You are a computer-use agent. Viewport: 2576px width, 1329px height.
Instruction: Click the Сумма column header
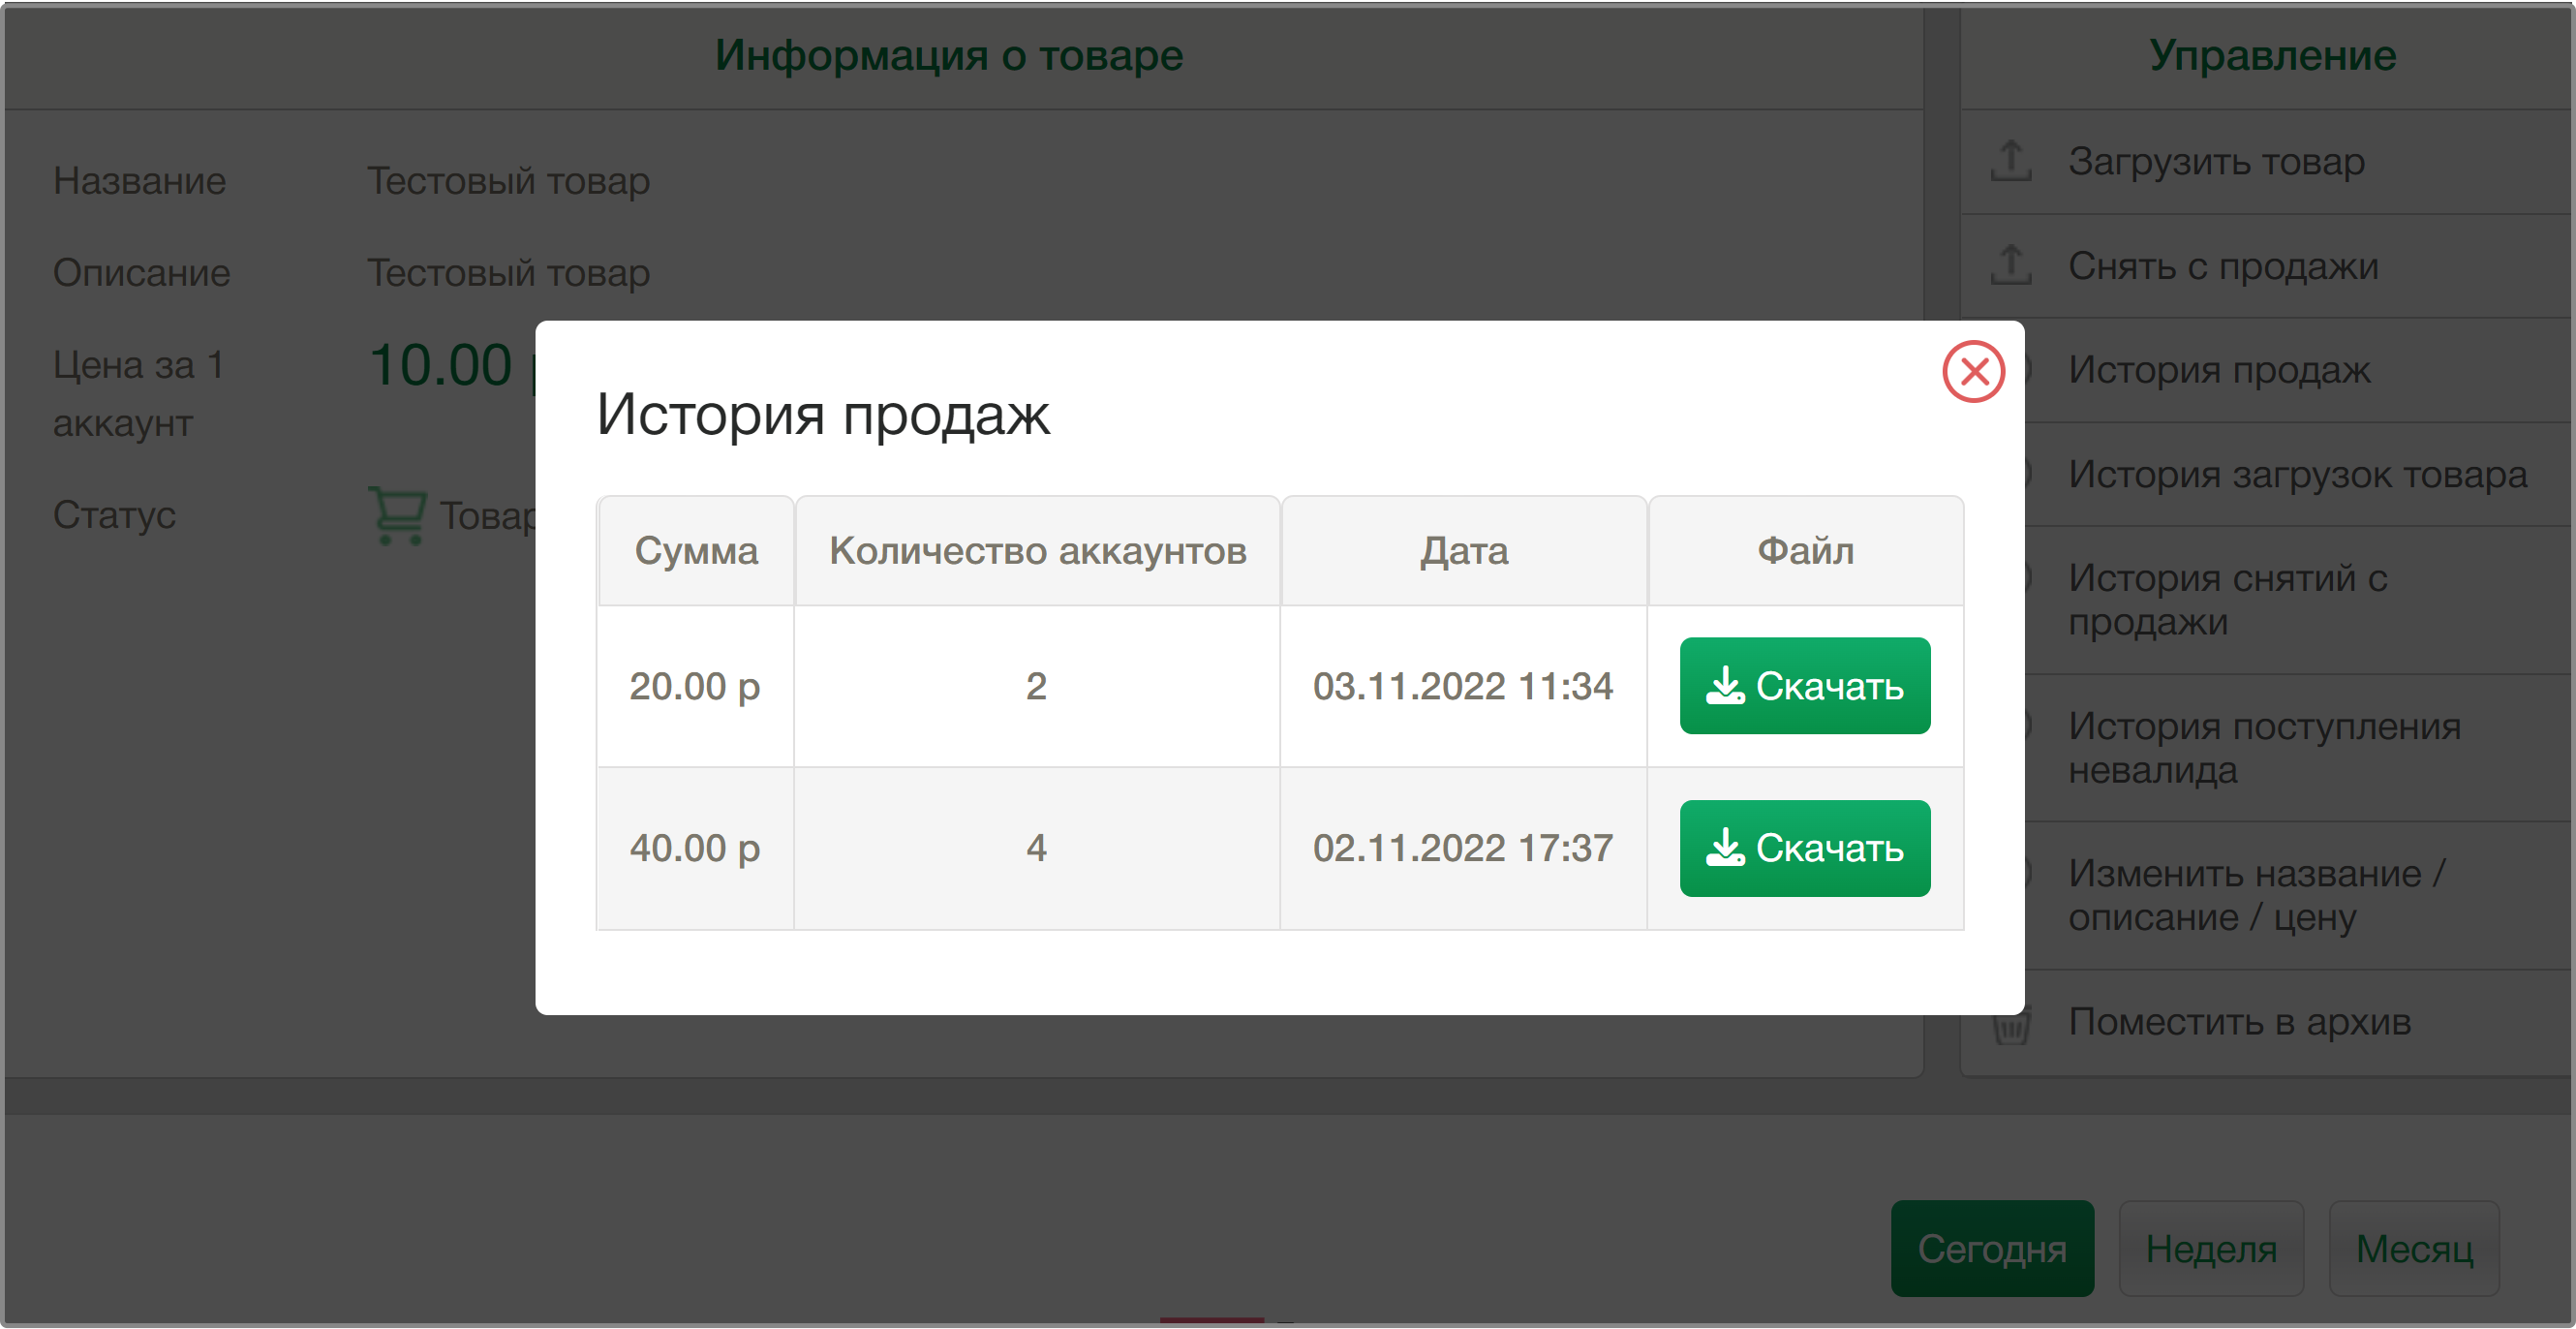[696, 551]
